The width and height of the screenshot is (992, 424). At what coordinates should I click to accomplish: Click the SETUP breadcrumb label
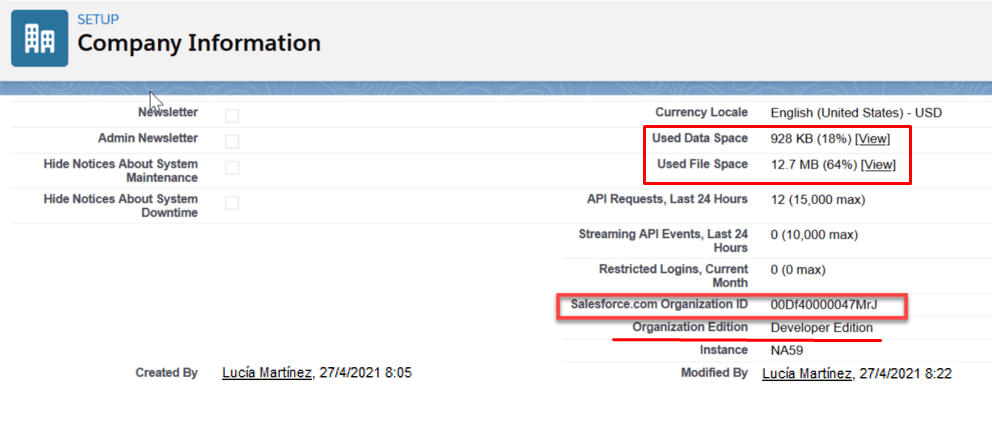(98, 19)
